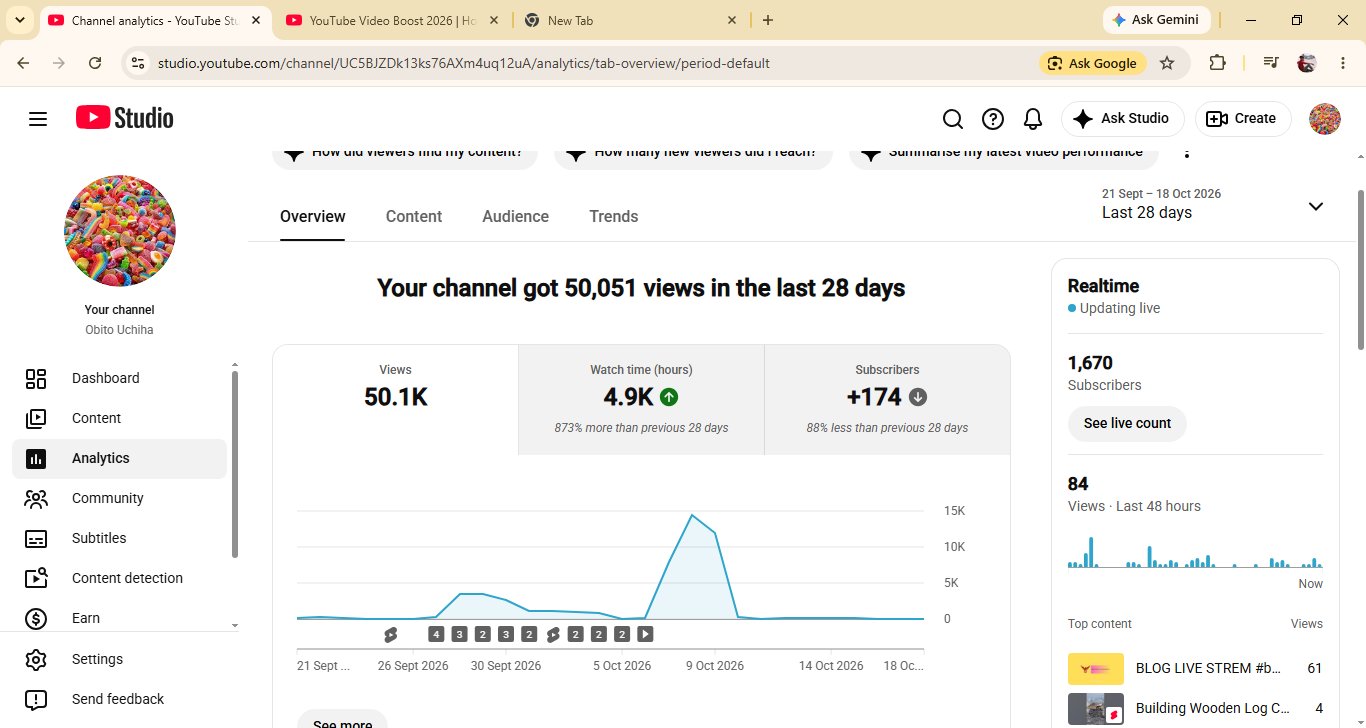
Task: Click See live count
Action: click(x=1127, y=423)
